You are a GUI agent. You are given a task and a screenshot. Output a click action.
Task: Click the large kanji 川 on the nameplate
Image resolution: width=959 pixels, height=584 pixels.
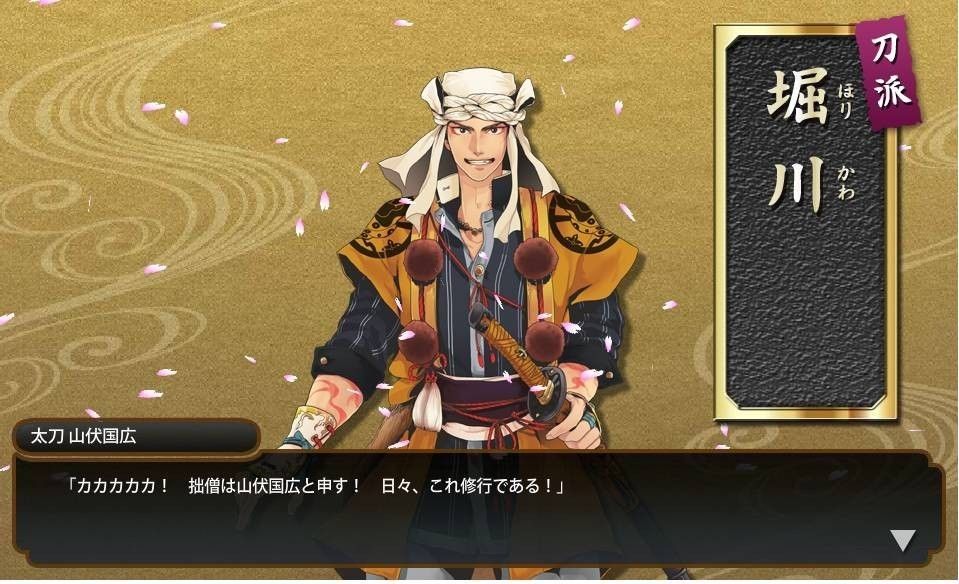[796, 183]
